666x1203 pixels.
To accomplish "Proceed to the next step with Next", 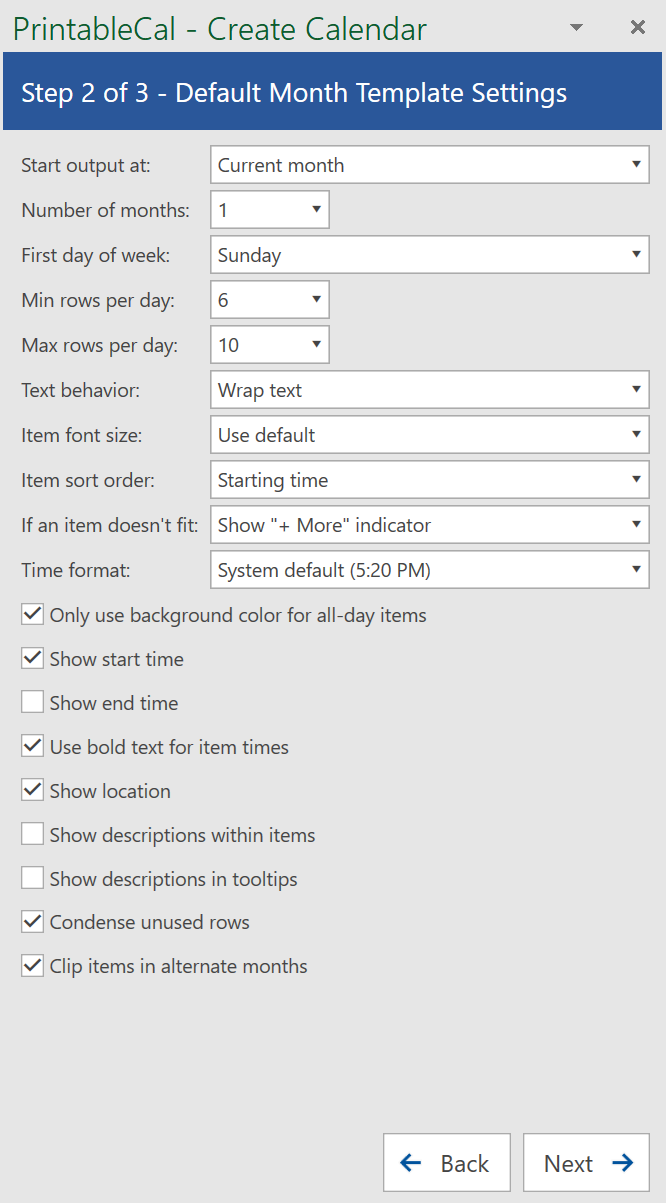I will [x=587, y=1163].
